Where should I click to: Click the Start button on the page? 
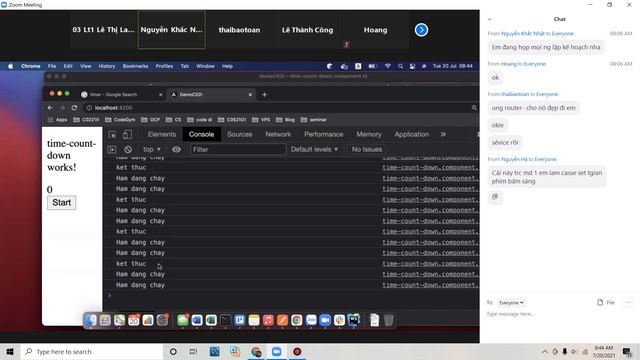(62, 203)
